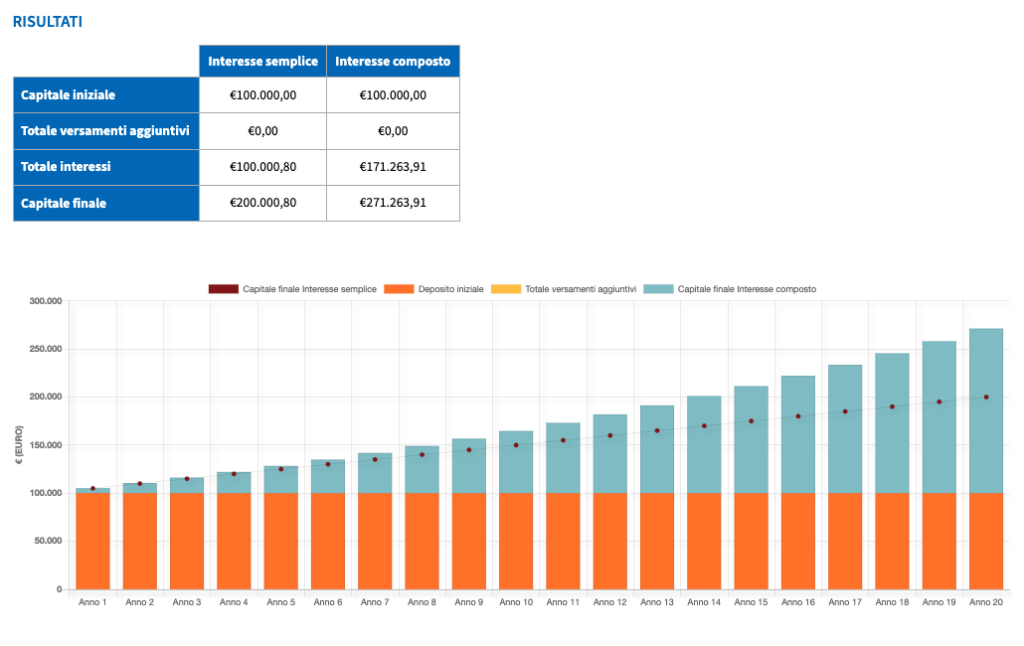Toggle the Capitale finale Interesse semplice legend label

pyautogui.click(x=309, y=289)
